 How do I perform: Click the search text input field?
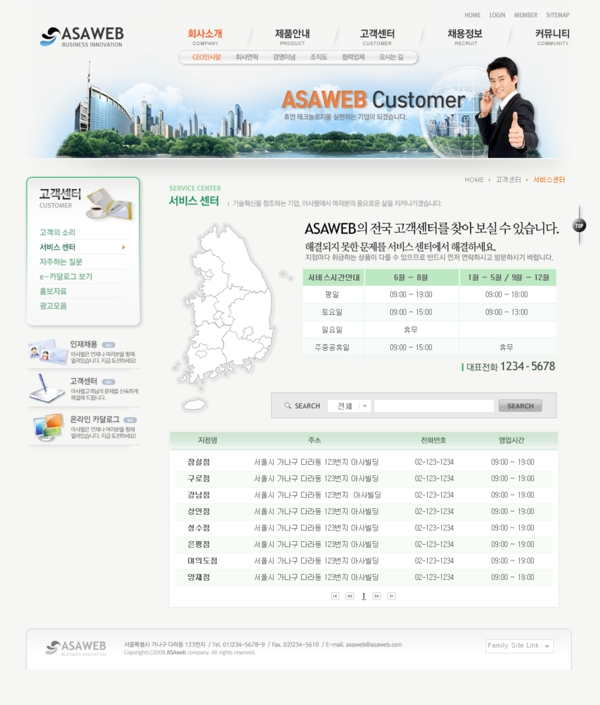click(434, 406)
